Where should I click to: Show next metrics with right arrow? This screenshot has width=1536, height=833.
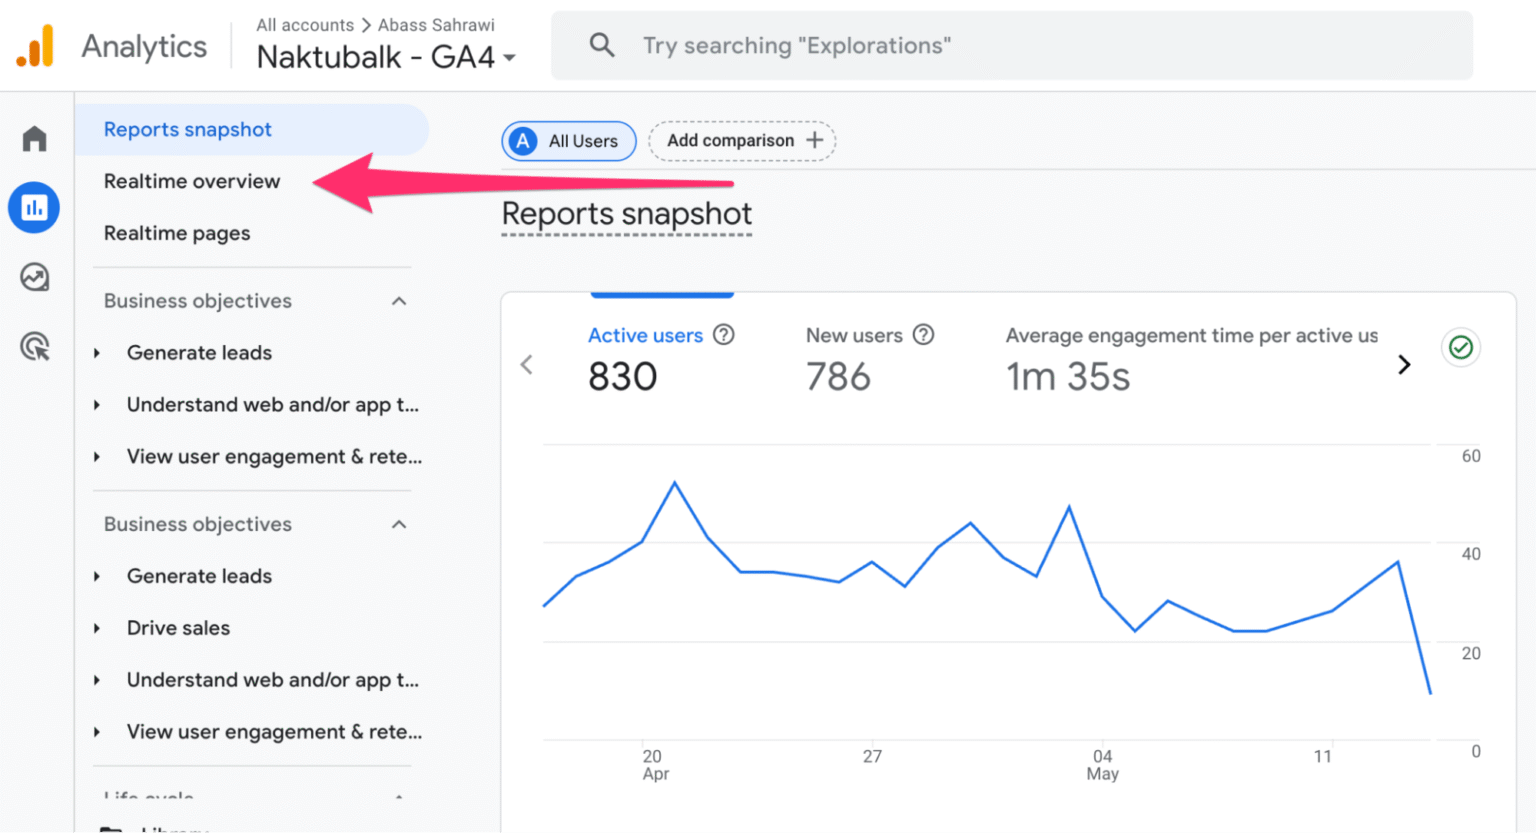click(1404, 365)
